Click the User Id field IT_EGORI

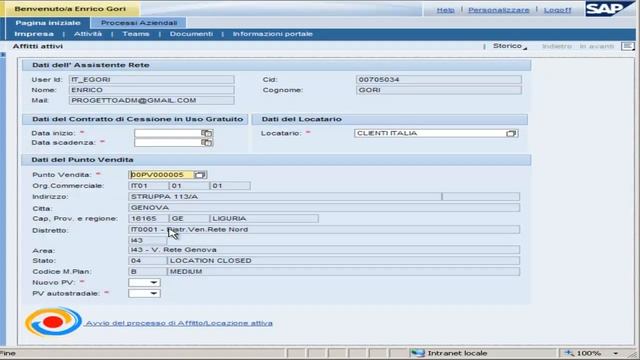pyautogui.click(x=151, y=80)
